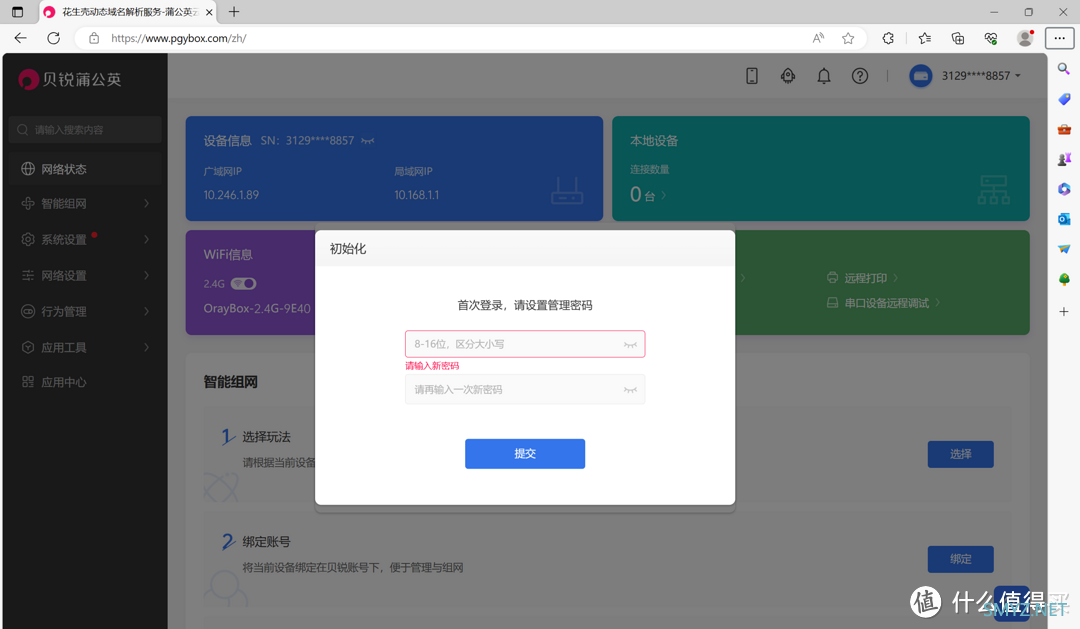The height and width of the screenshot is (629, 1080).
Task: Click the sidebar search box
Action: pos(85,130)
